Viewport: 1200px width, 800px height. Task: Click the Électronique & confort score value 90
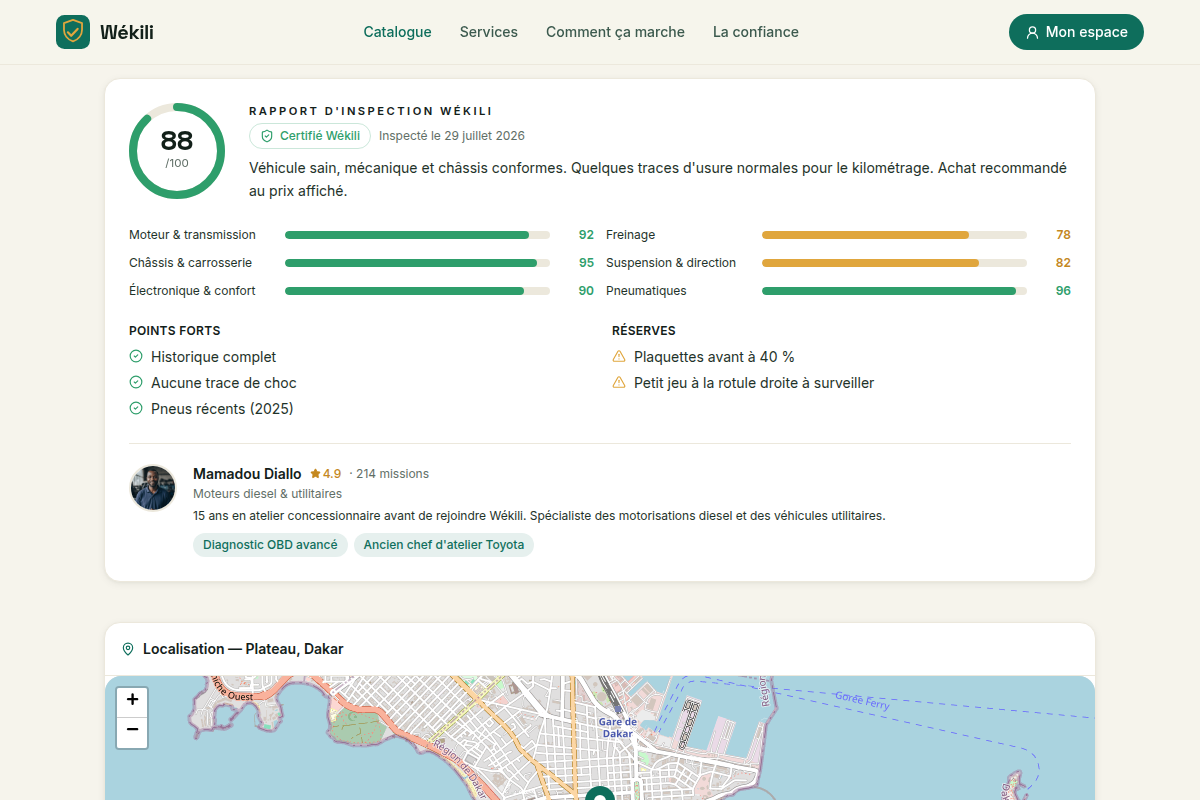(586, 291)
